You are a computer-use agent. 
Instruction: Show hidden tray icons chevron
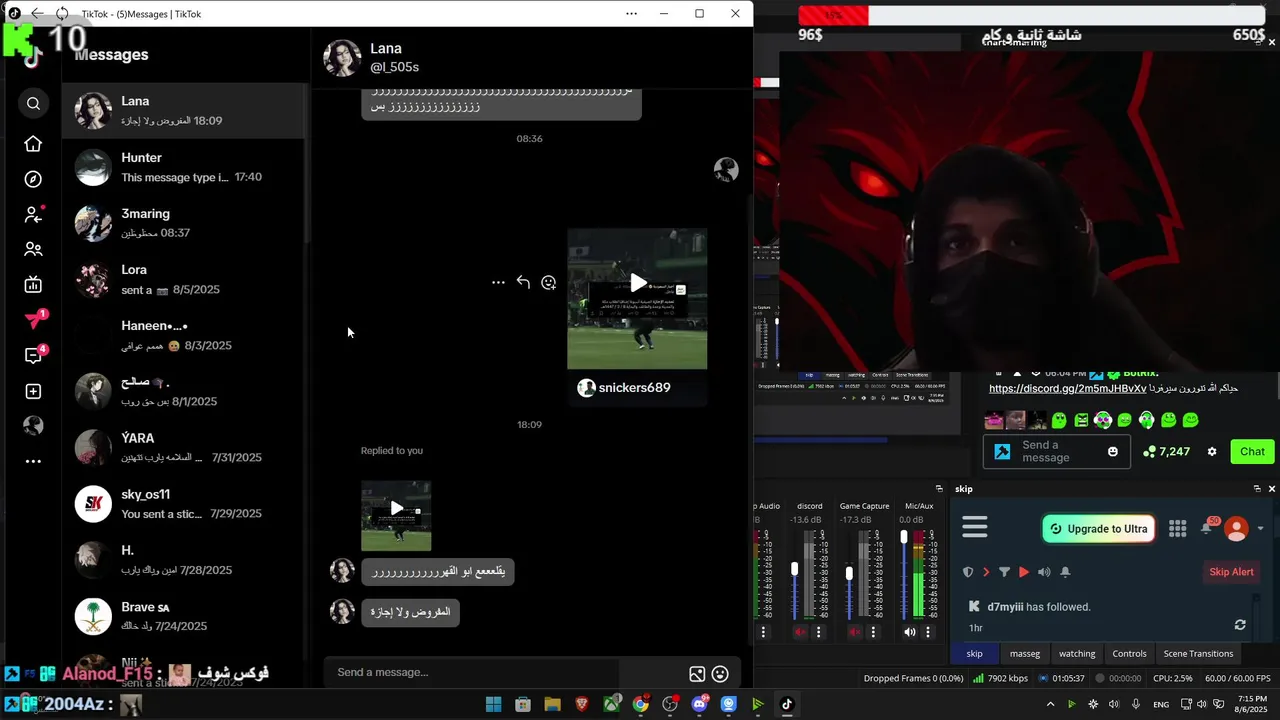click(x=1050, y=704)
